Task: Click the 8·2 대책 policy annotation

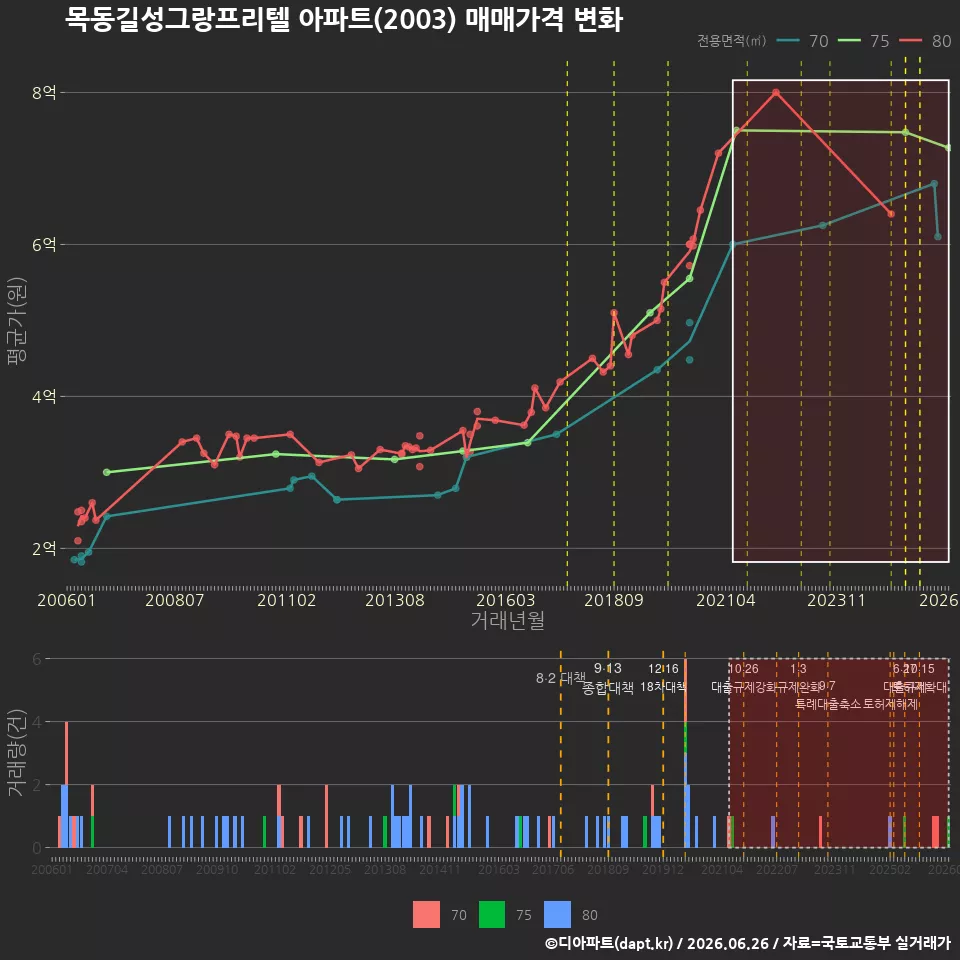Action: click(560, 678)
